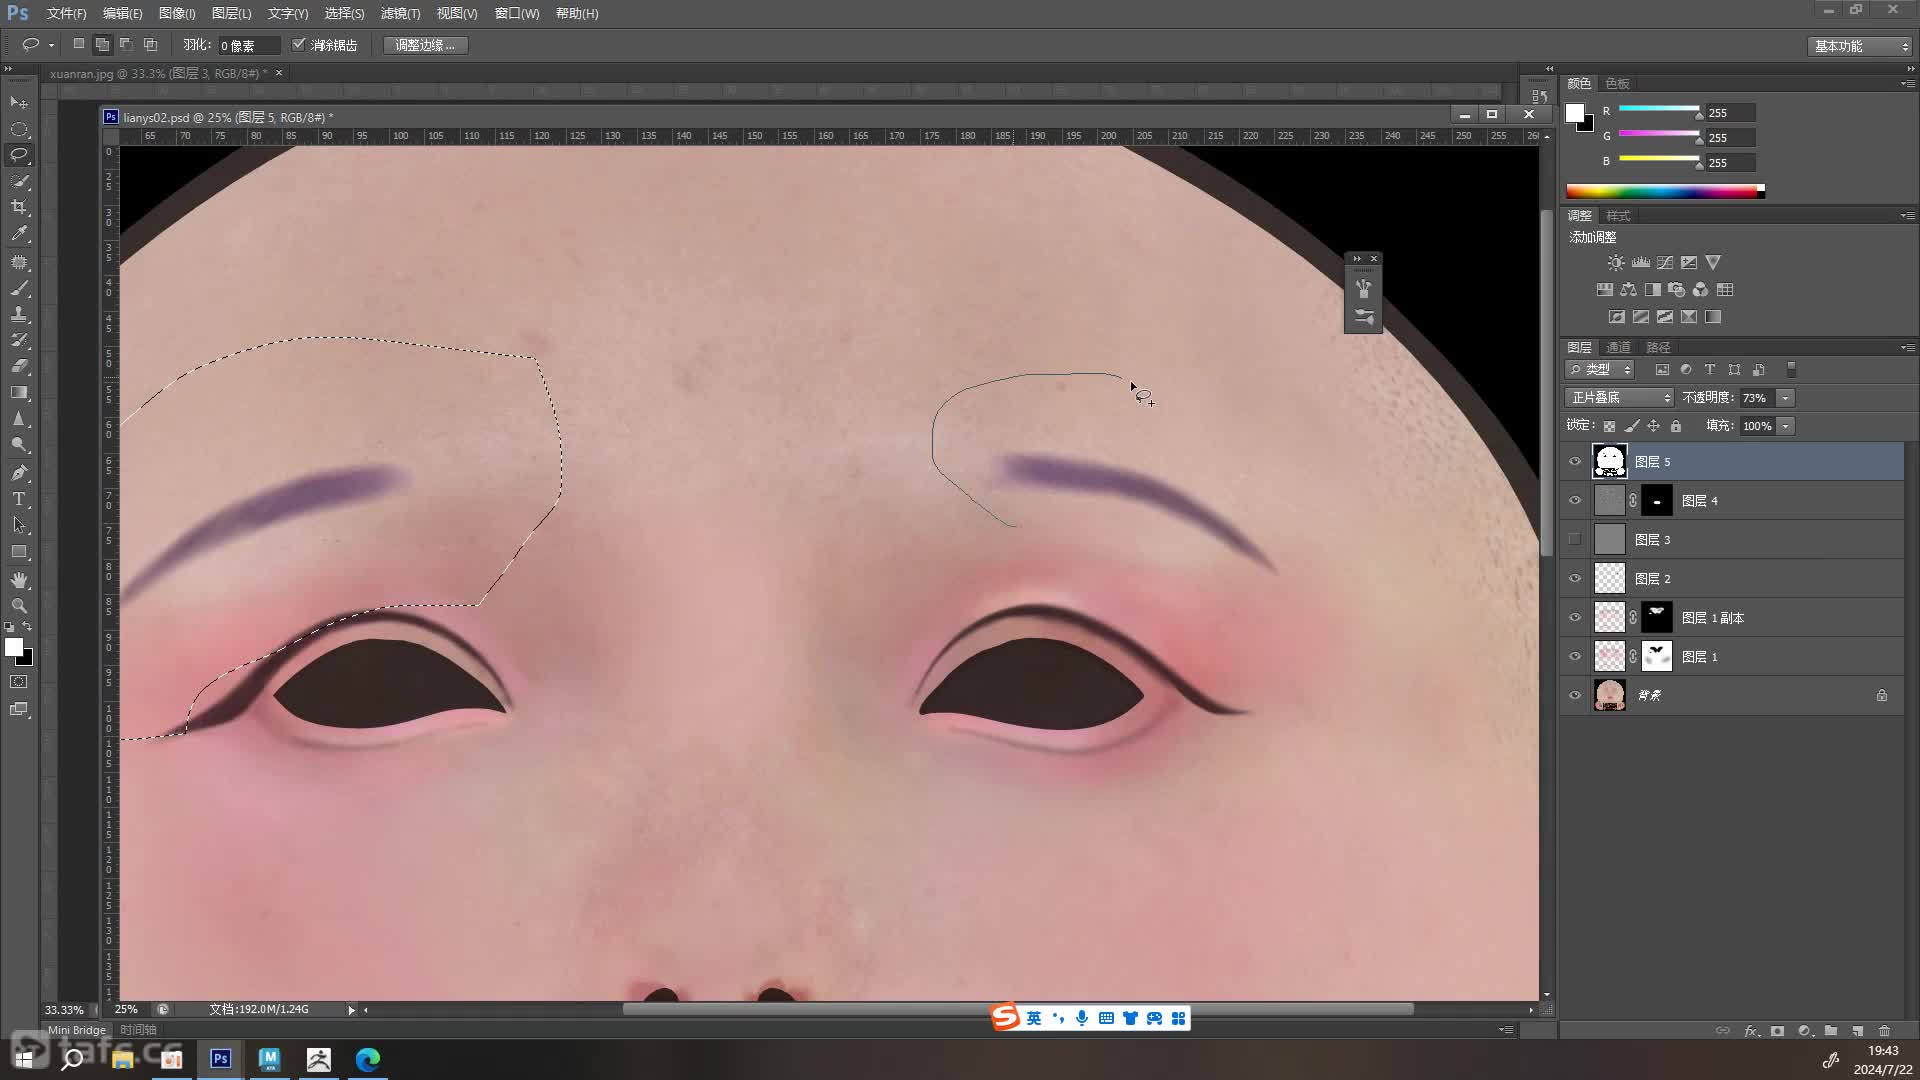This screenshot has height=1080, width=1920.
Task: Select the Elliptical Marquee tool
Action: tap(19, 129)
